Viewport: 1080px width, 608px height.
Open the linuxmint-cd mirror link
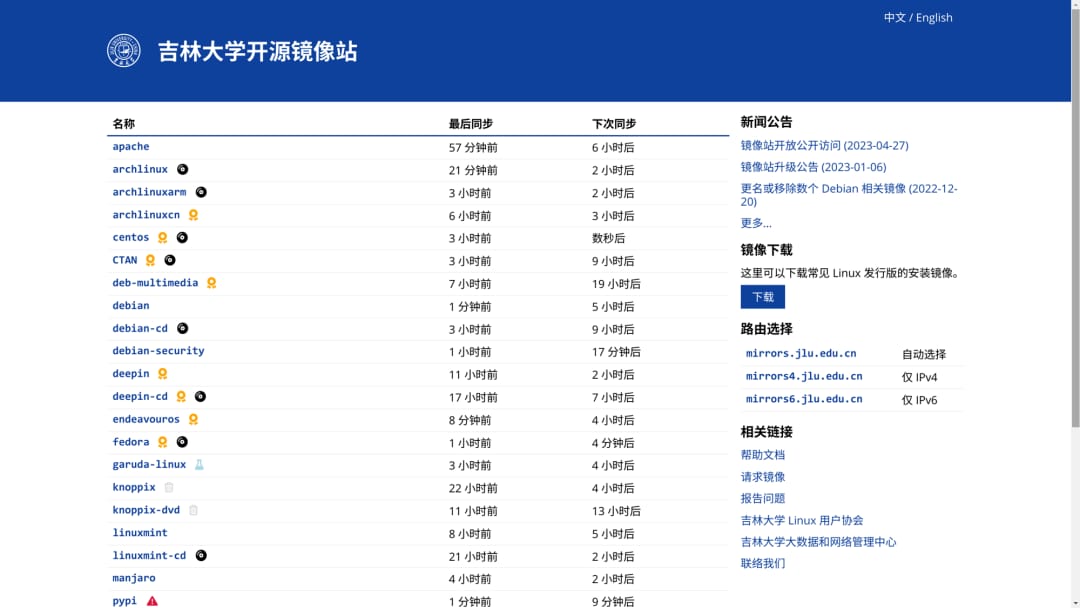[149, 556]
